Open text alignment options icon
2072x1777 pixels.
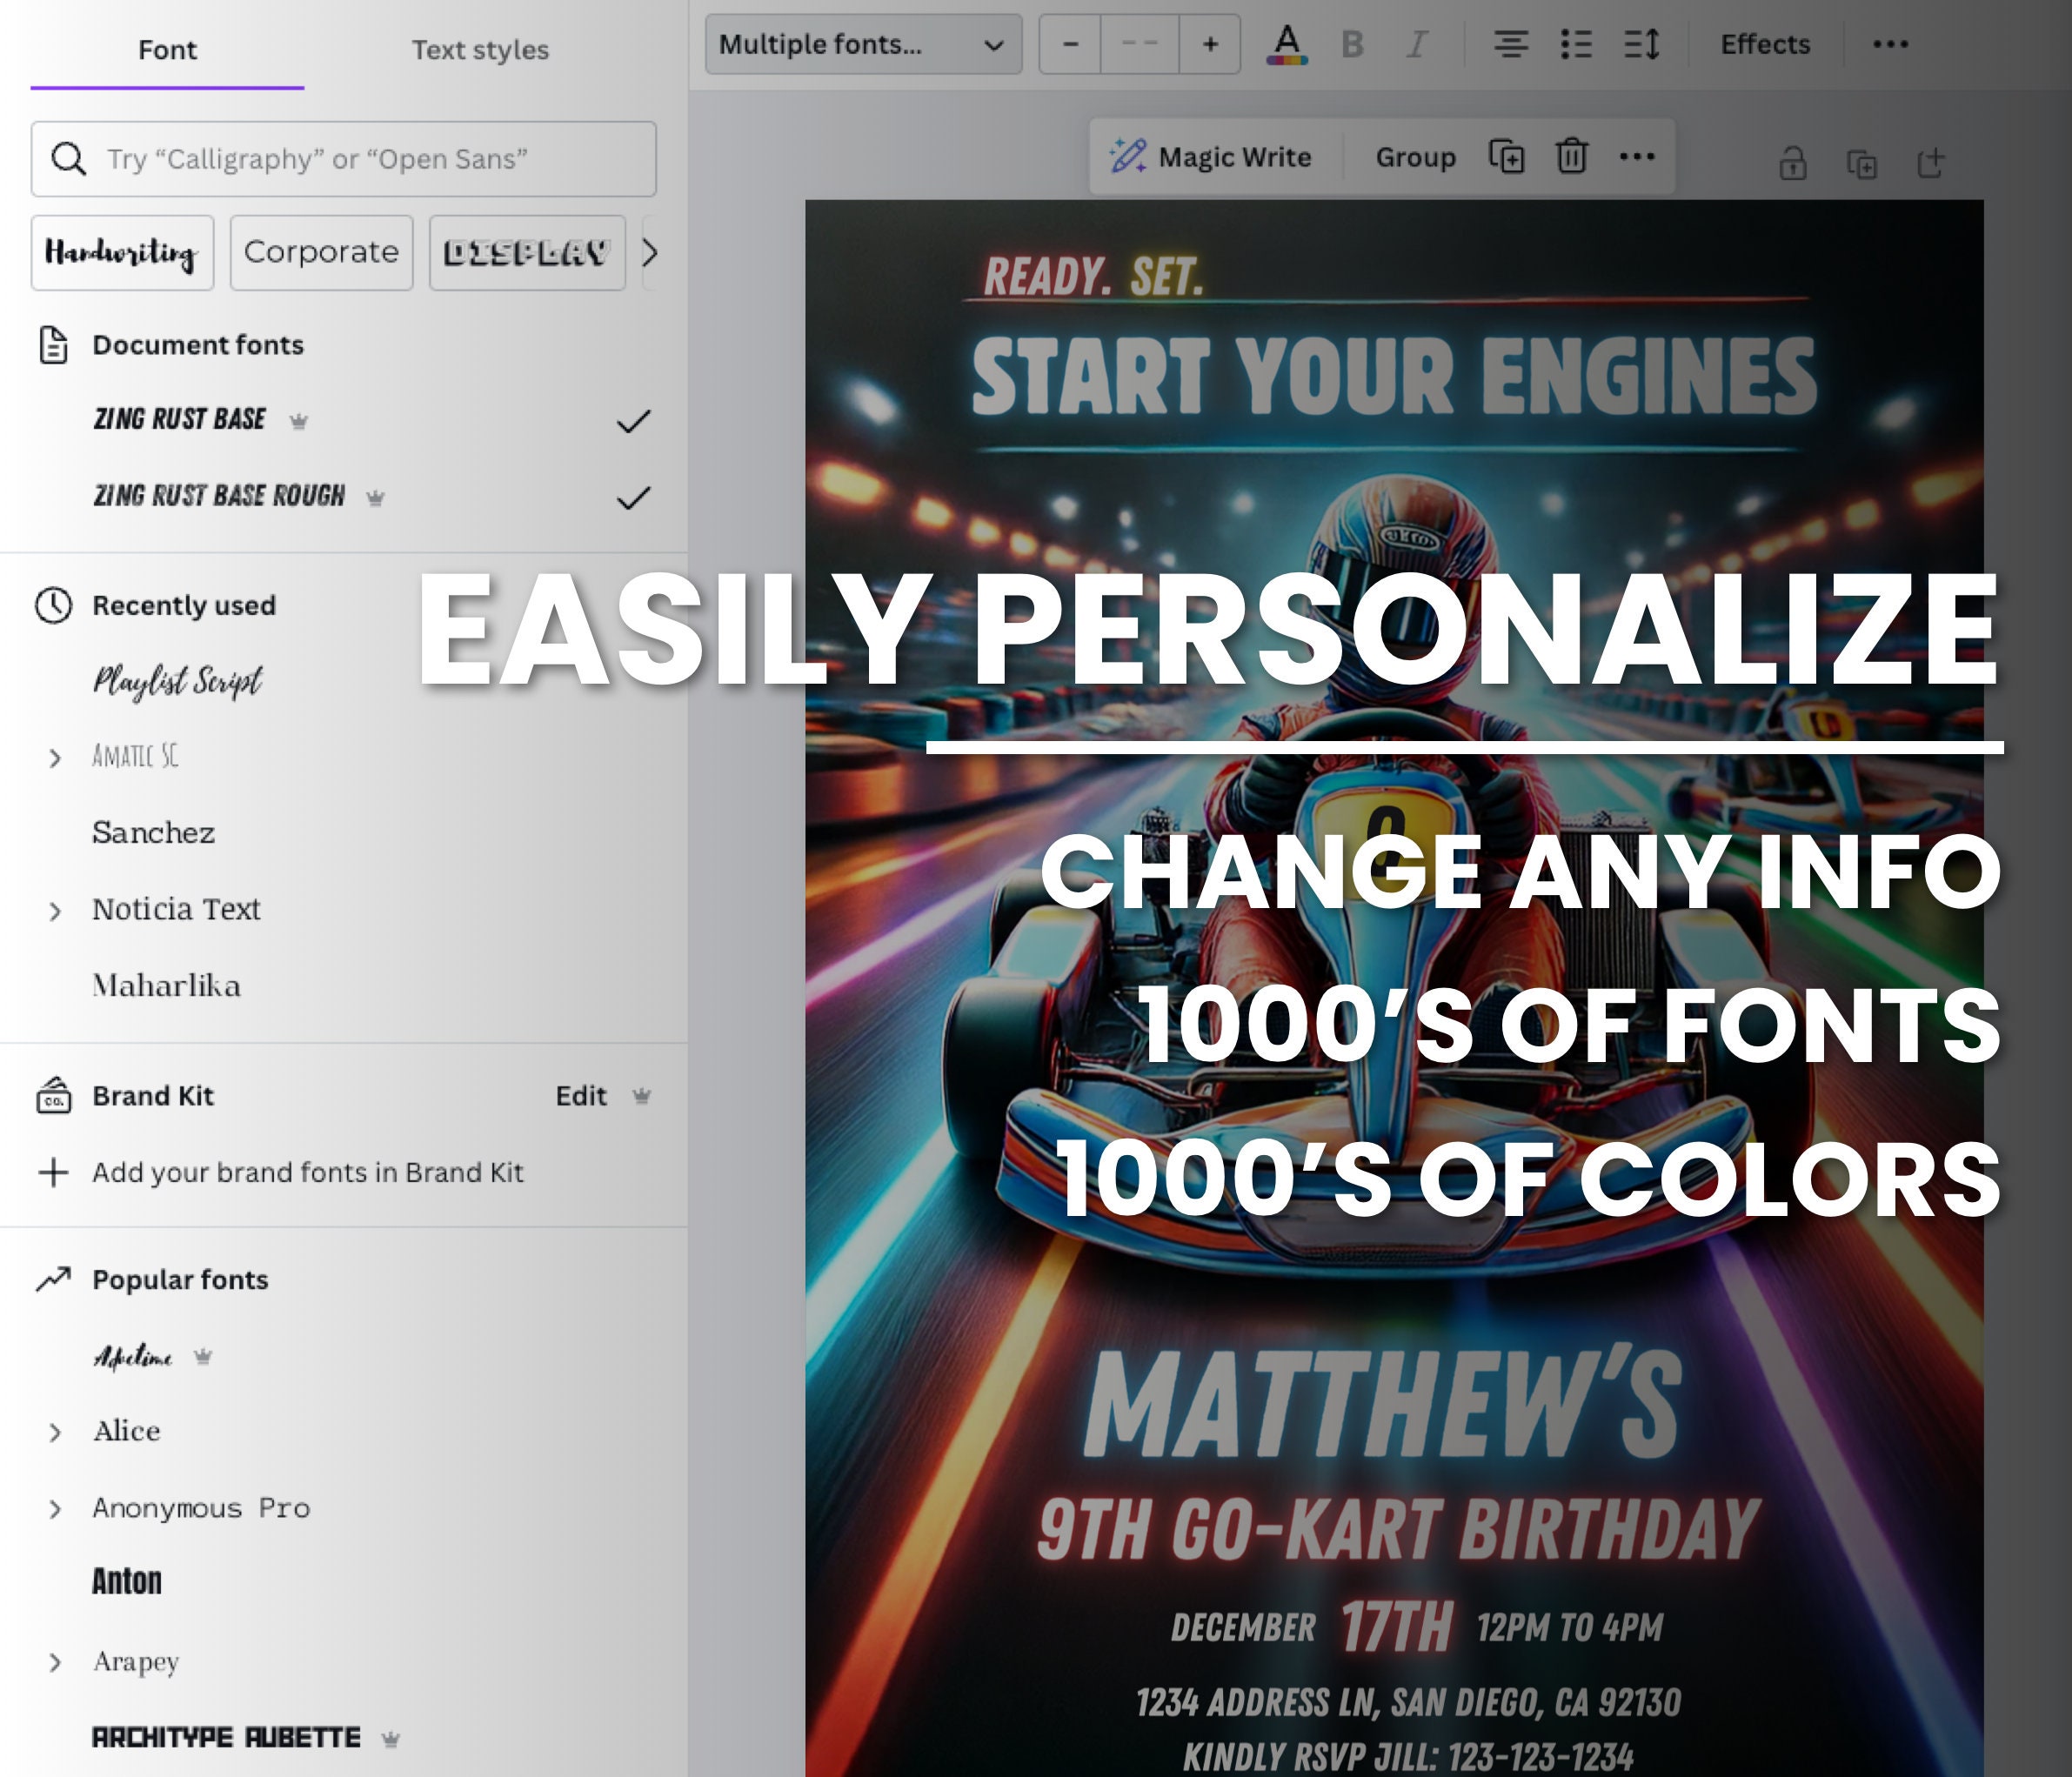tap(1510, 44)
